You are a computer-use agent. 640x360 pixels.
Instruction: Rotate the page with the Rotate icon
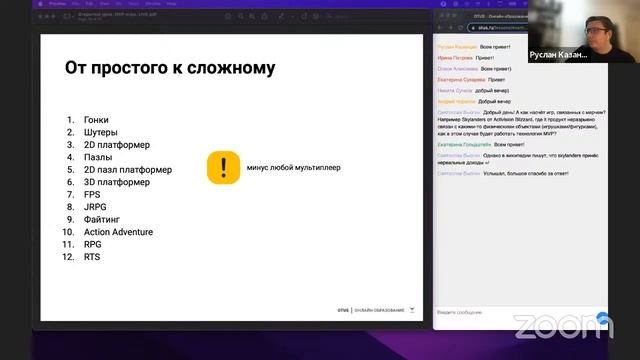(x=304, y=16)
